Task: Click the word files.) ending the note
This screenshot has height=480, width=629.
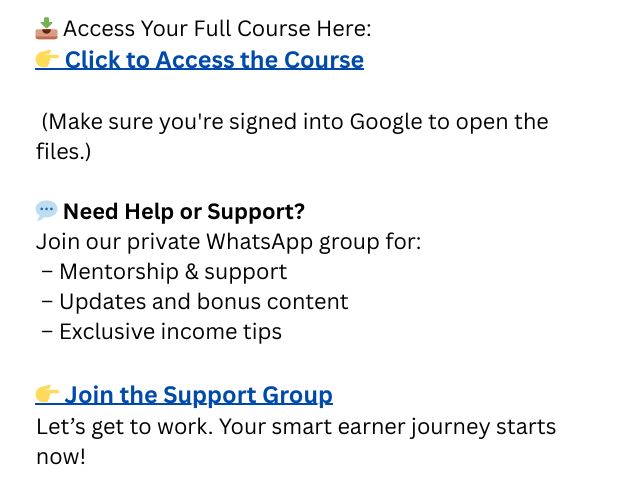Action: (63, 152)
